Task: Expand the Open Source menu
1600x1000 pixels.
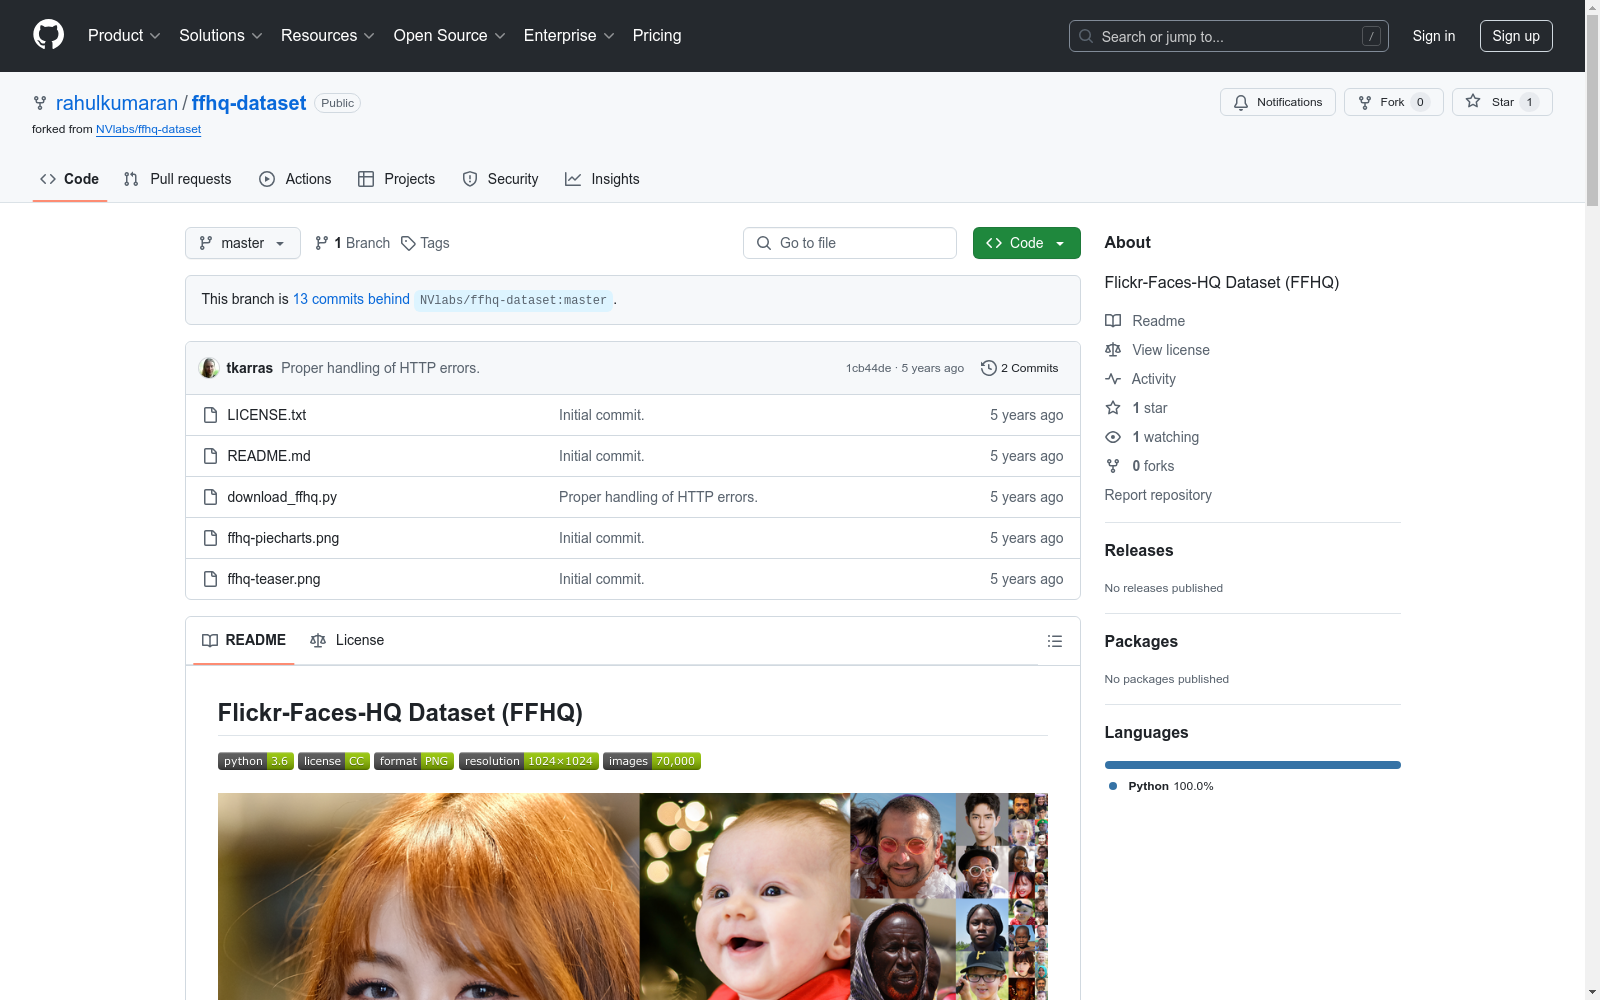Action: pyautogui.click(x=450, y=35)
